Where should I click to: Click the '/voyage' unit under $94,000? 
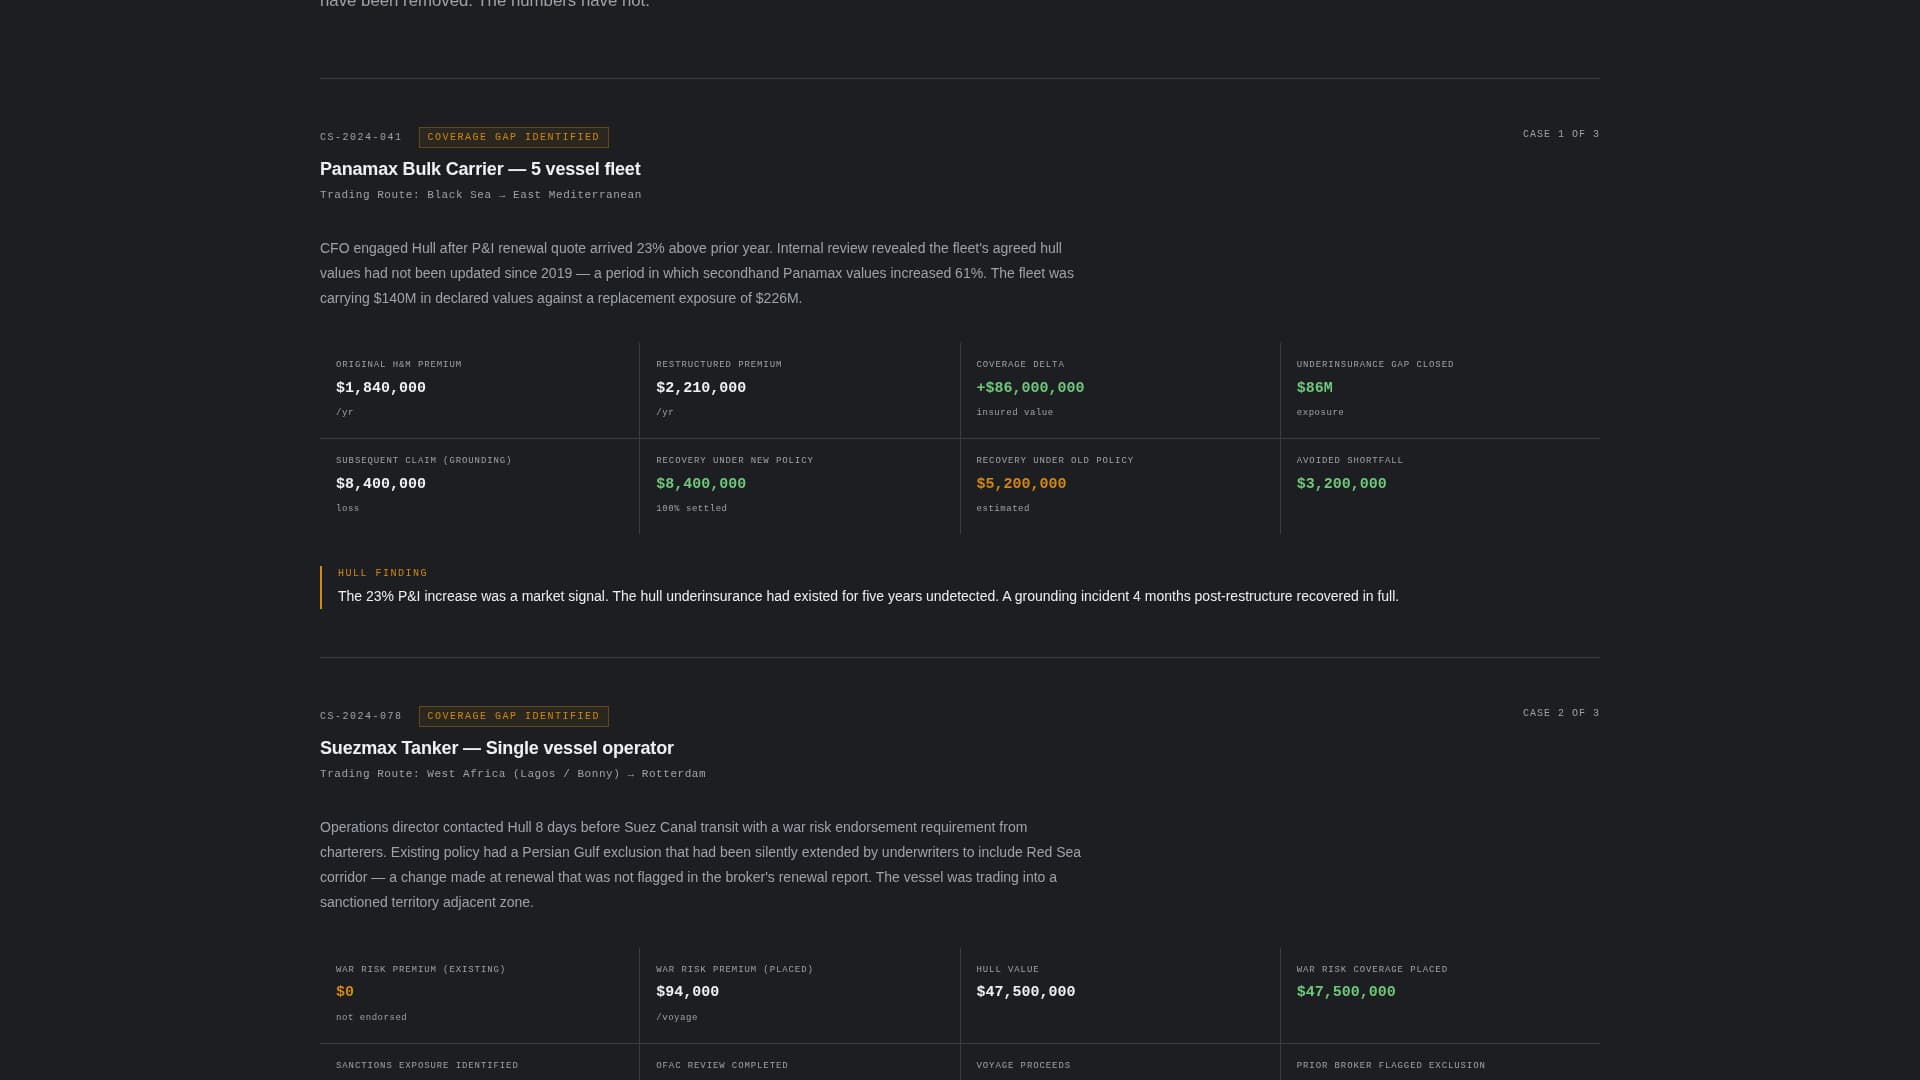tap(677, 1018)
